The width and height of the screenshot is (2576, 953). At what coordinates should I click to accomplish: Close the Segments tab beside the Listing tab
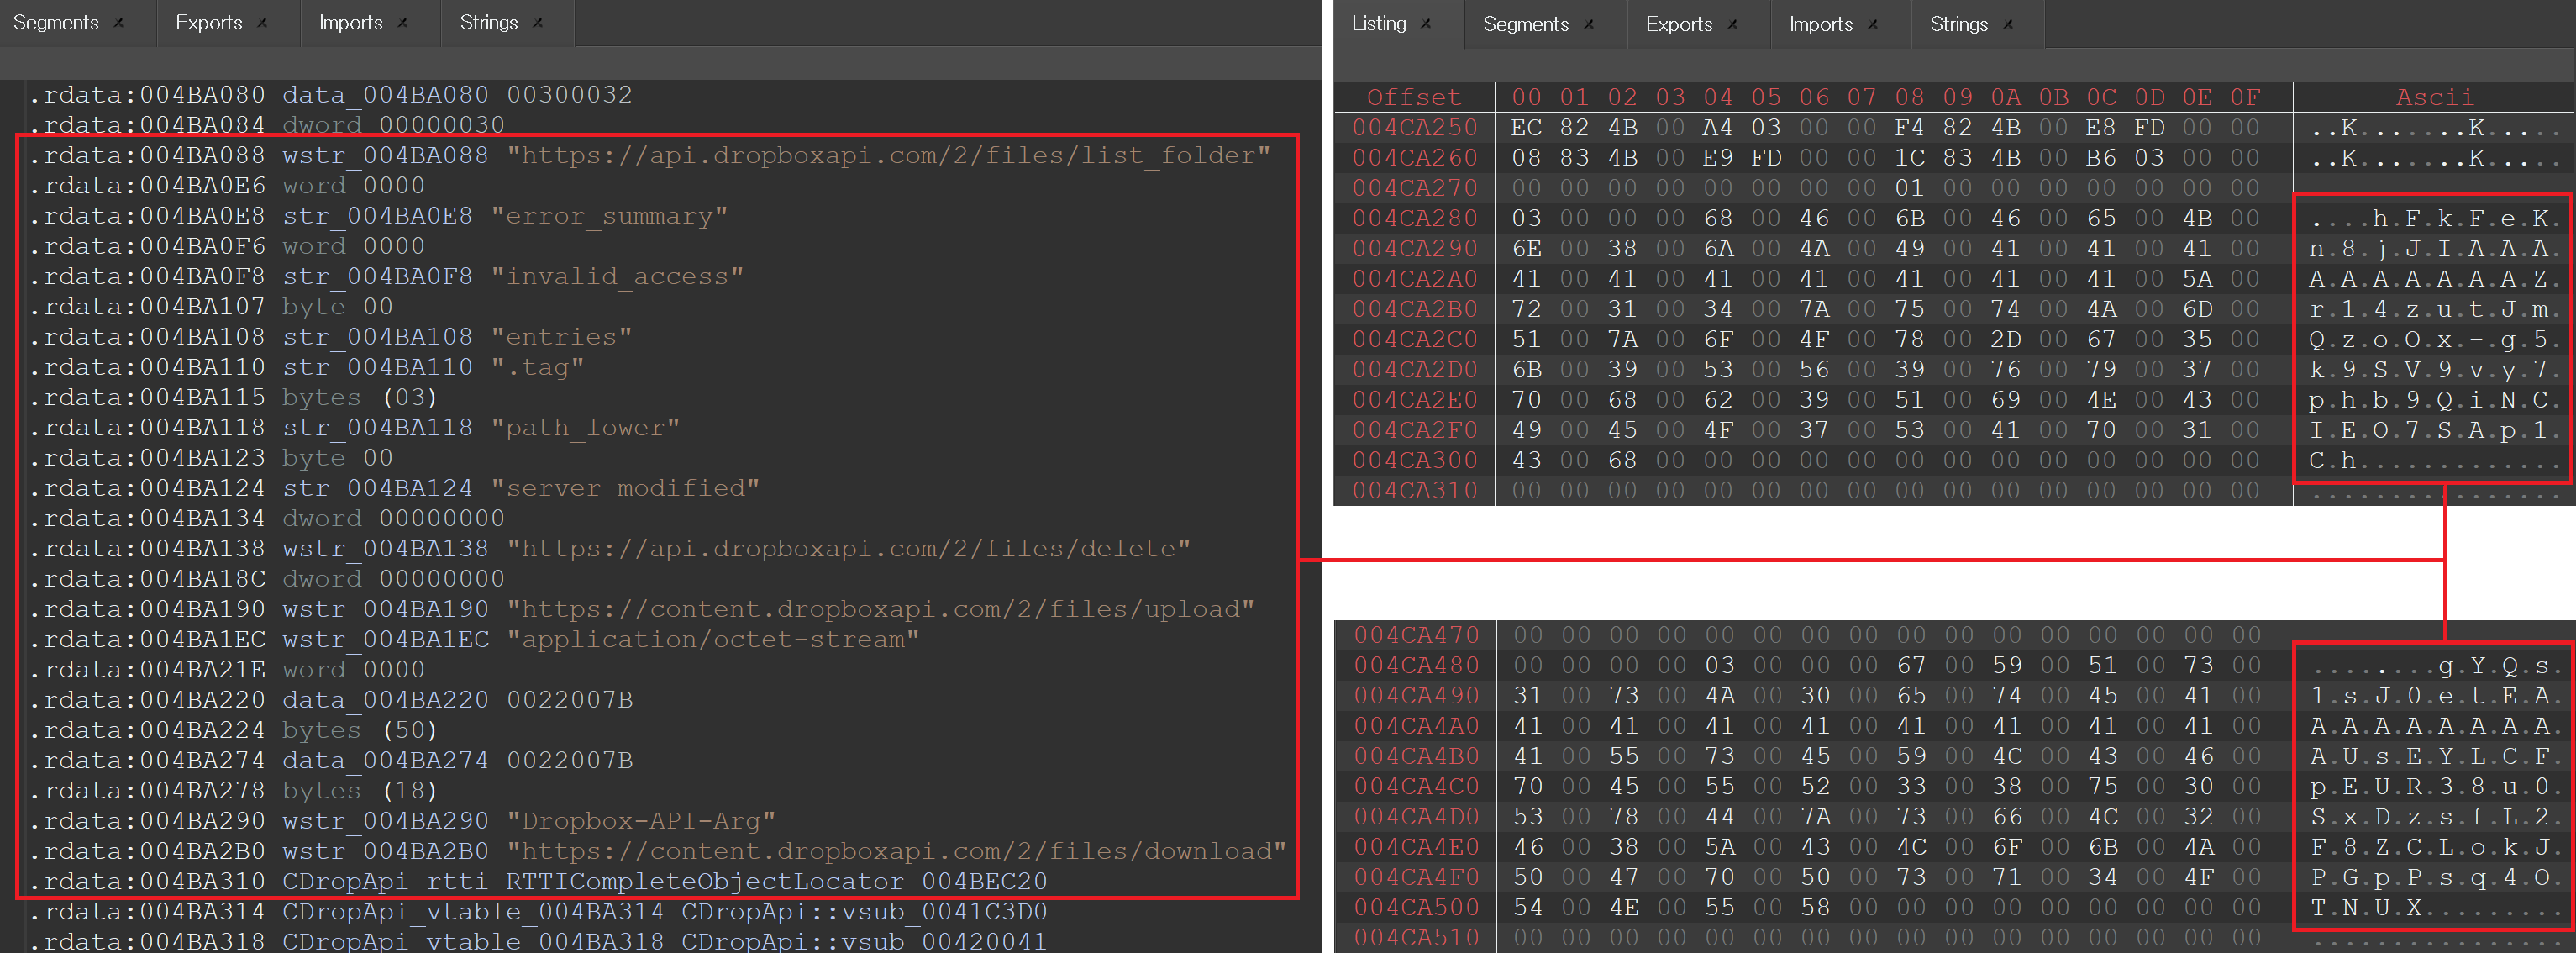point(1589,25)
